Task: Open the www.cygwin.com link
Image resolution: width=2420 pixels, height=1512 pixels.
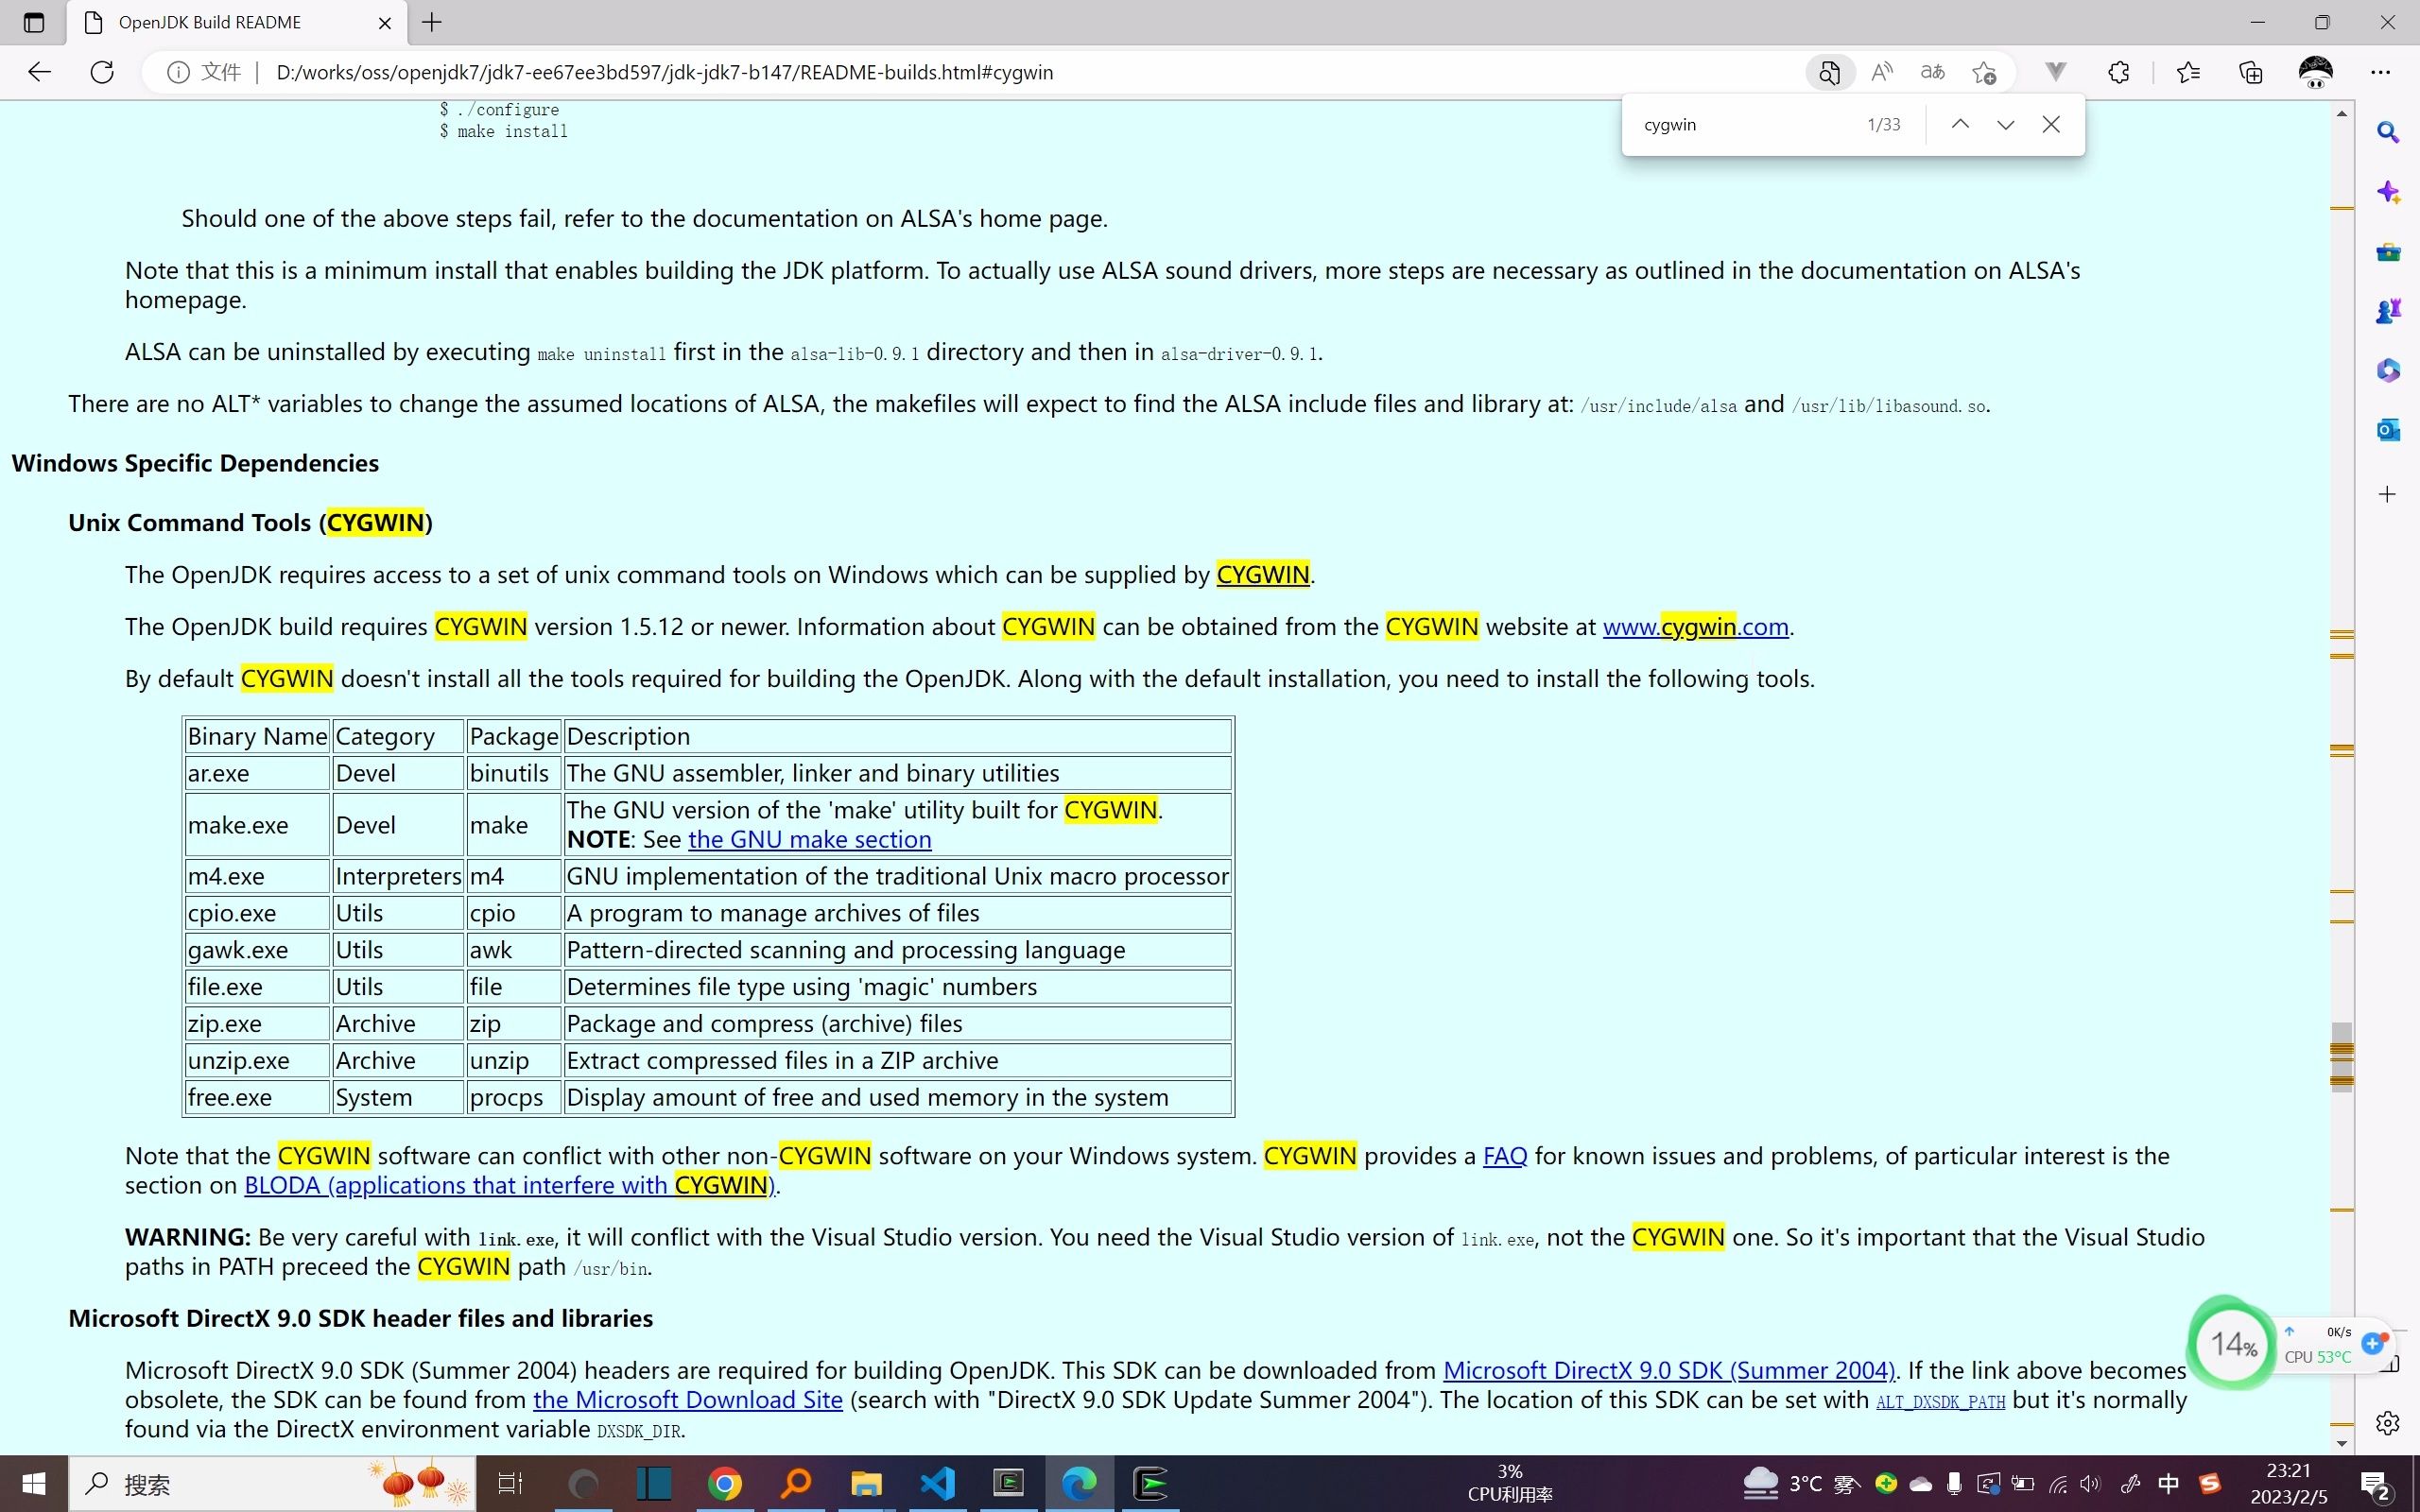Action: pos(1695,627)
